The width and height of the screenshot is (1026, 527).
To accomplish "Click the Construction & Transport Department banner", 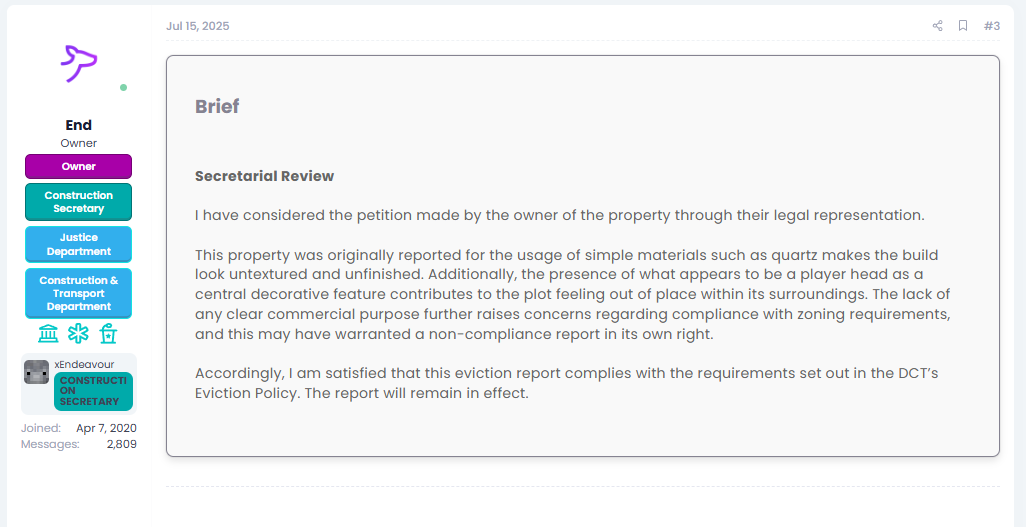I will (79, 293).
